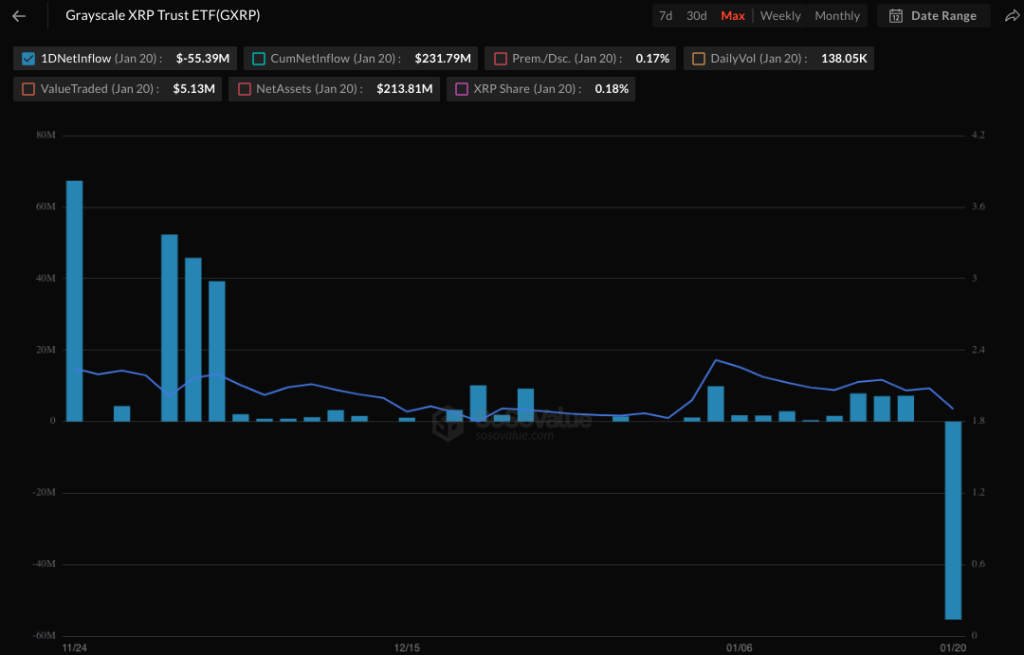Click the 0.17% premium/discount value

click(652, 59)
